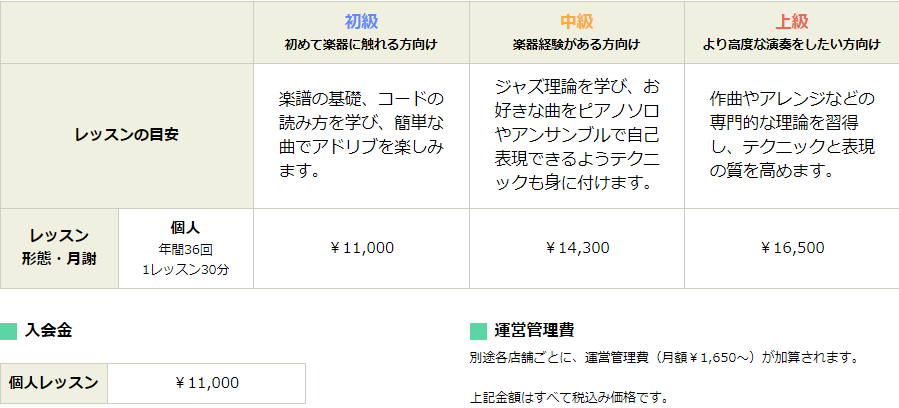Click the 個人 年間36回 lesson type cell
This screenshot has width=899, height=408.
186,248
